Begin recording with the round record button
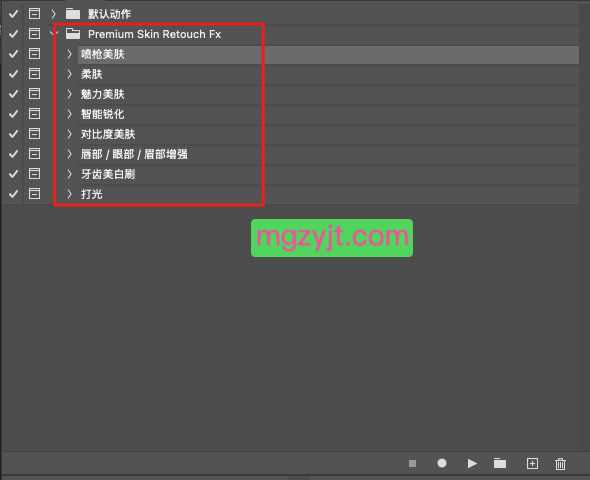Viewport: 590px width, 480px height. [442, 463]
